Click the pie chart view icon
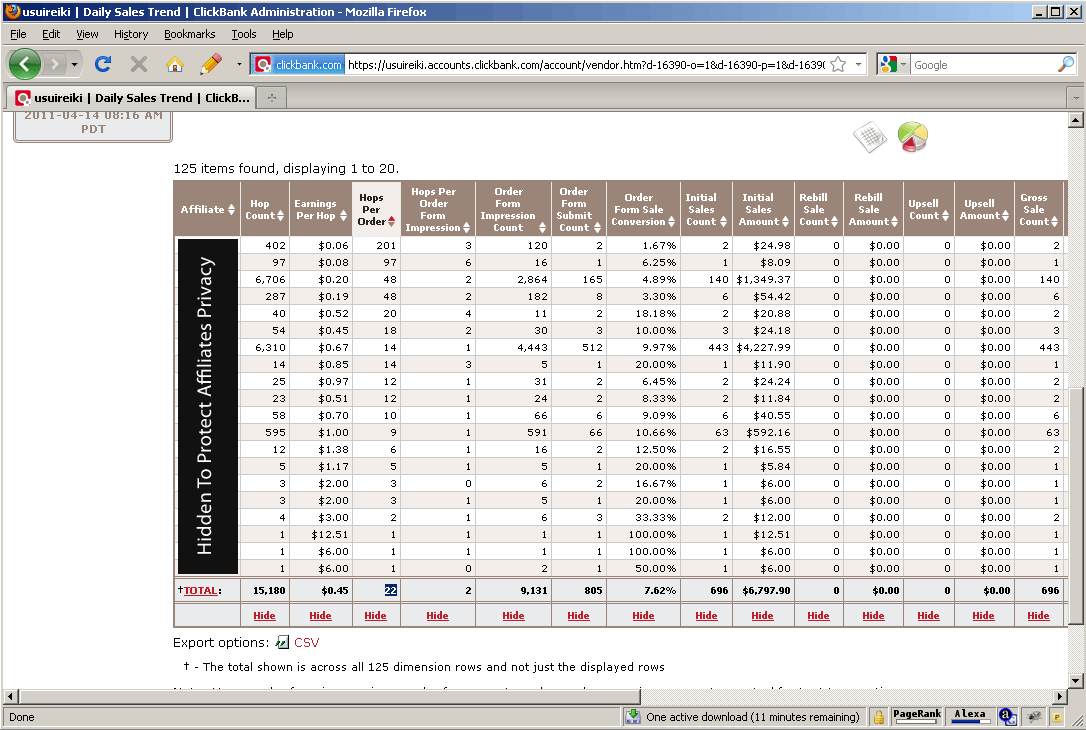Viewport: 1086px width, 730px height. pos(912,138)
